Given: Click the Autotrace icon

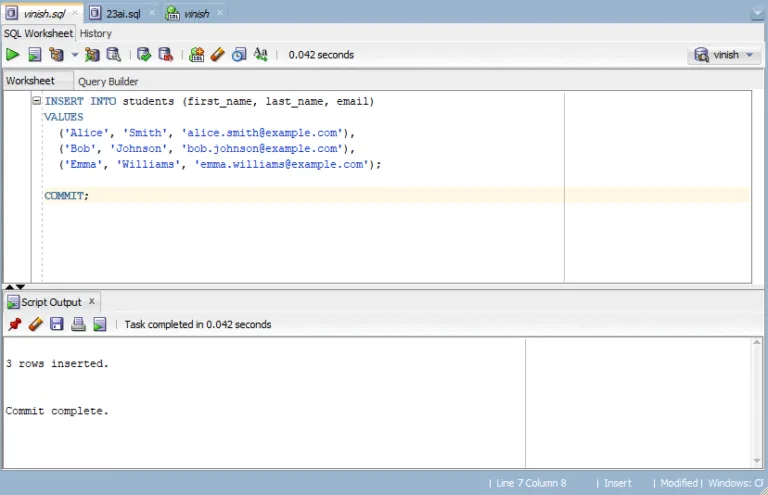Looking at the screenshot, I should 92,54.
